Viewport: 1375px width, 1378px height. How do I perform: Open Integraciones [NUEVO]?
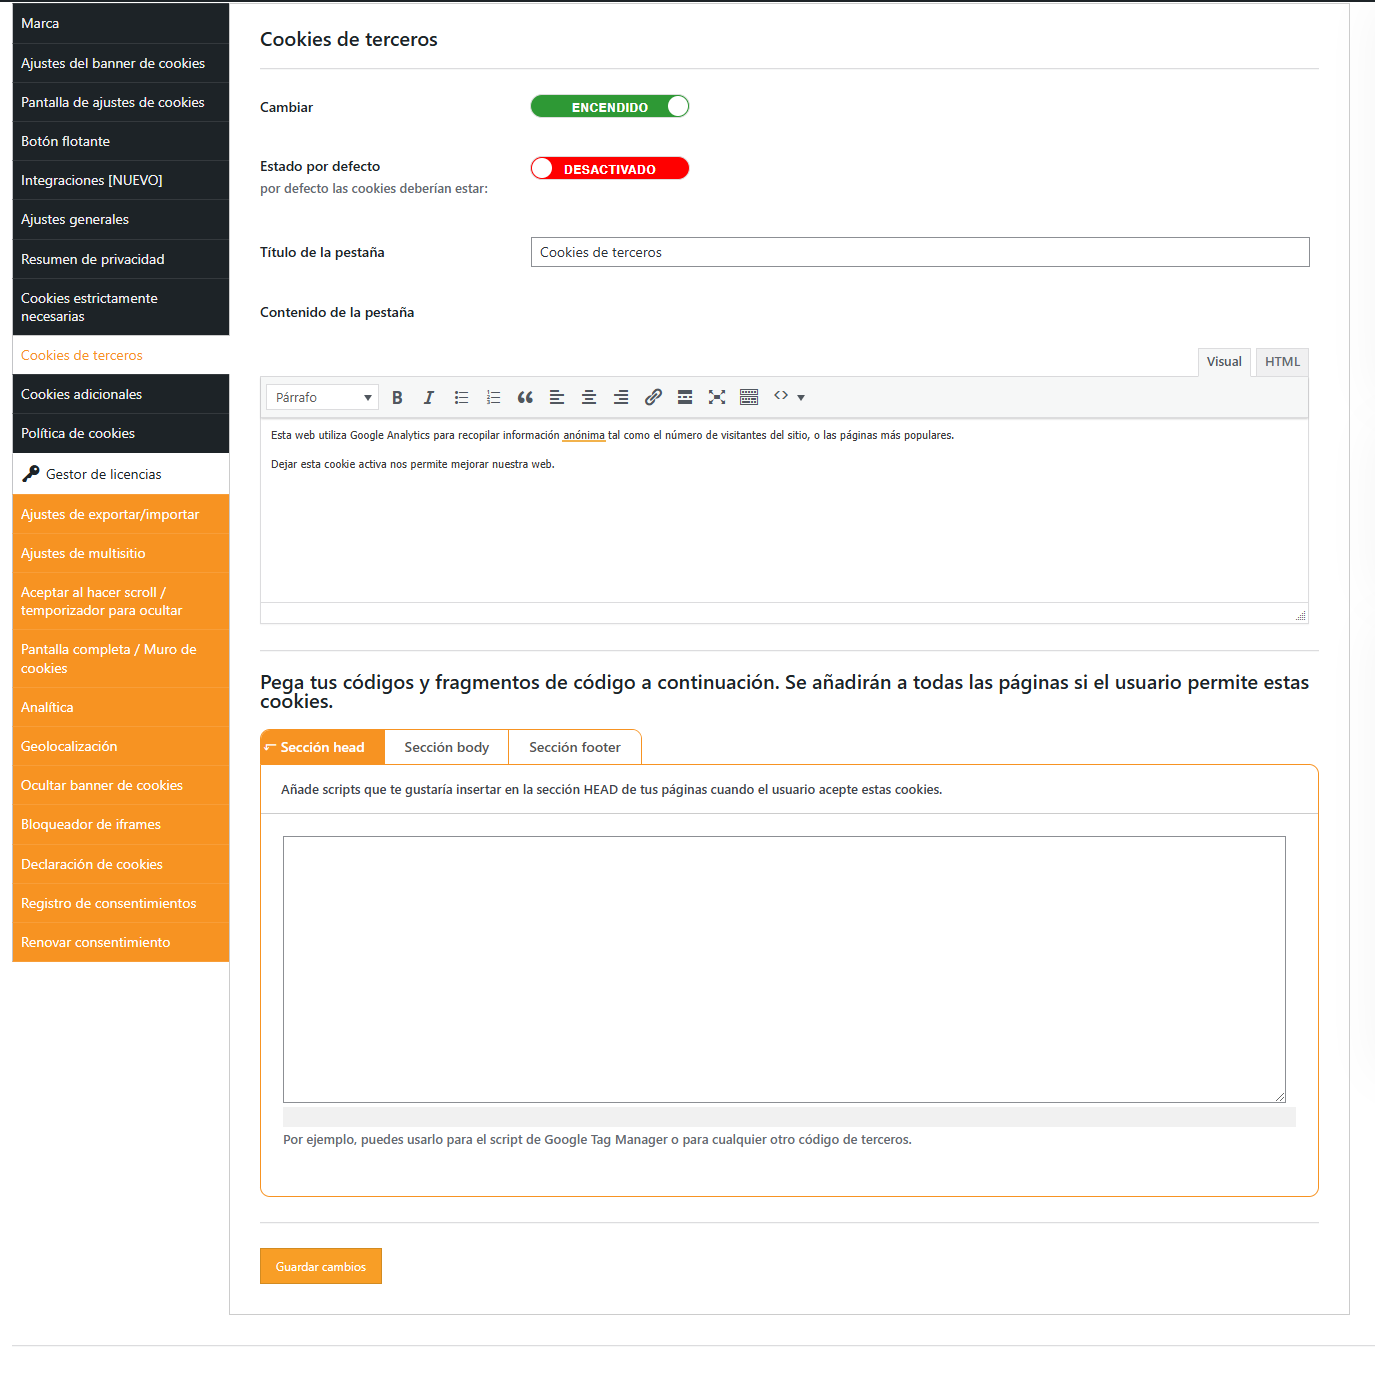pyautogui.click(x=121, y=180)
